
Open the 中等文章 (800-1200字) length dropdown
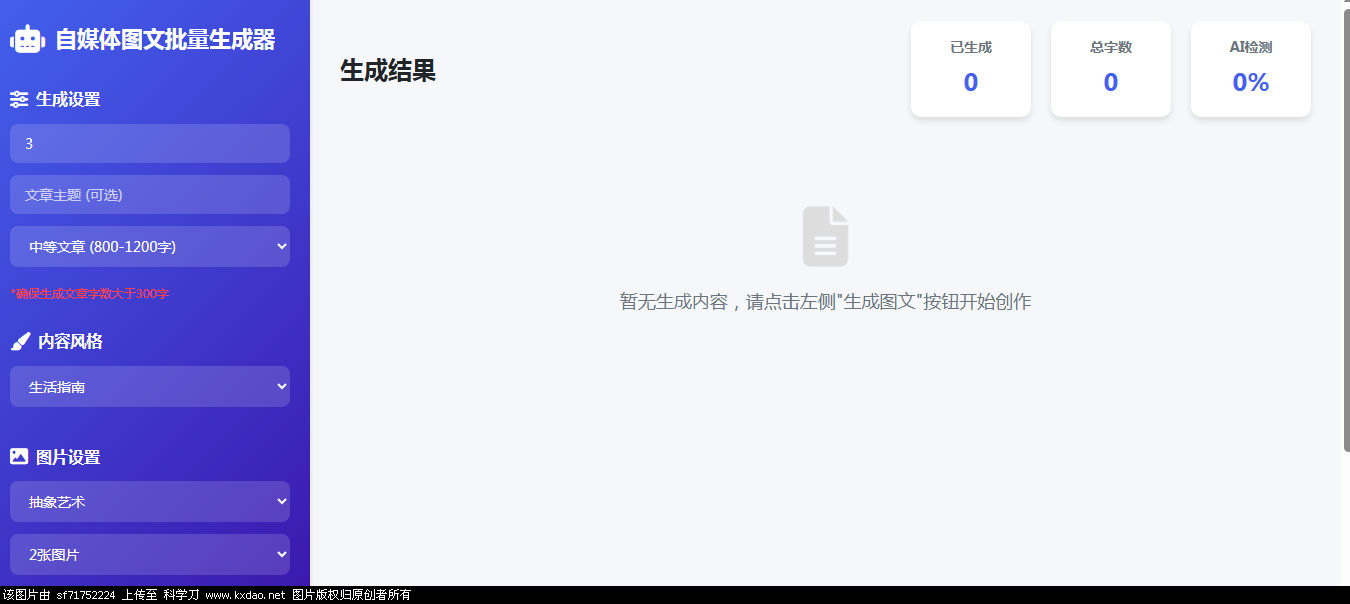[x=150, y=247]
